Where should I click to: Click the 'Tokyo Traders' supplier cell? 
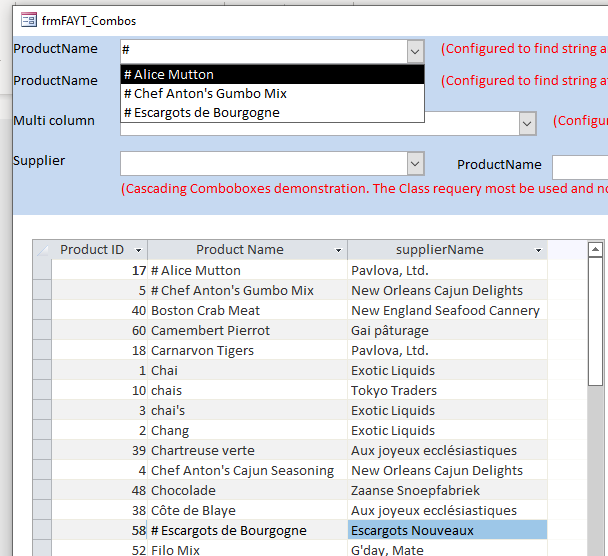point(447,390)
